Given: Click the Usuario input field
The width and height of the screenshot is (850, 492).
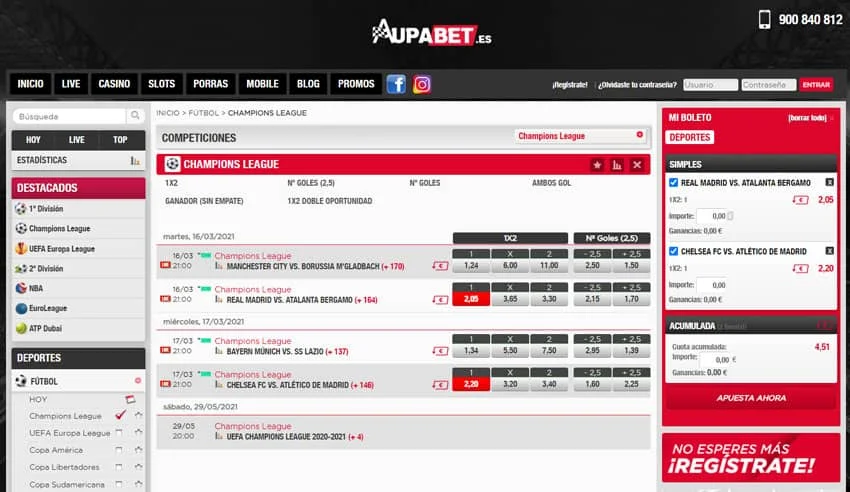Looking at the screenshot, I should point(710,85).
